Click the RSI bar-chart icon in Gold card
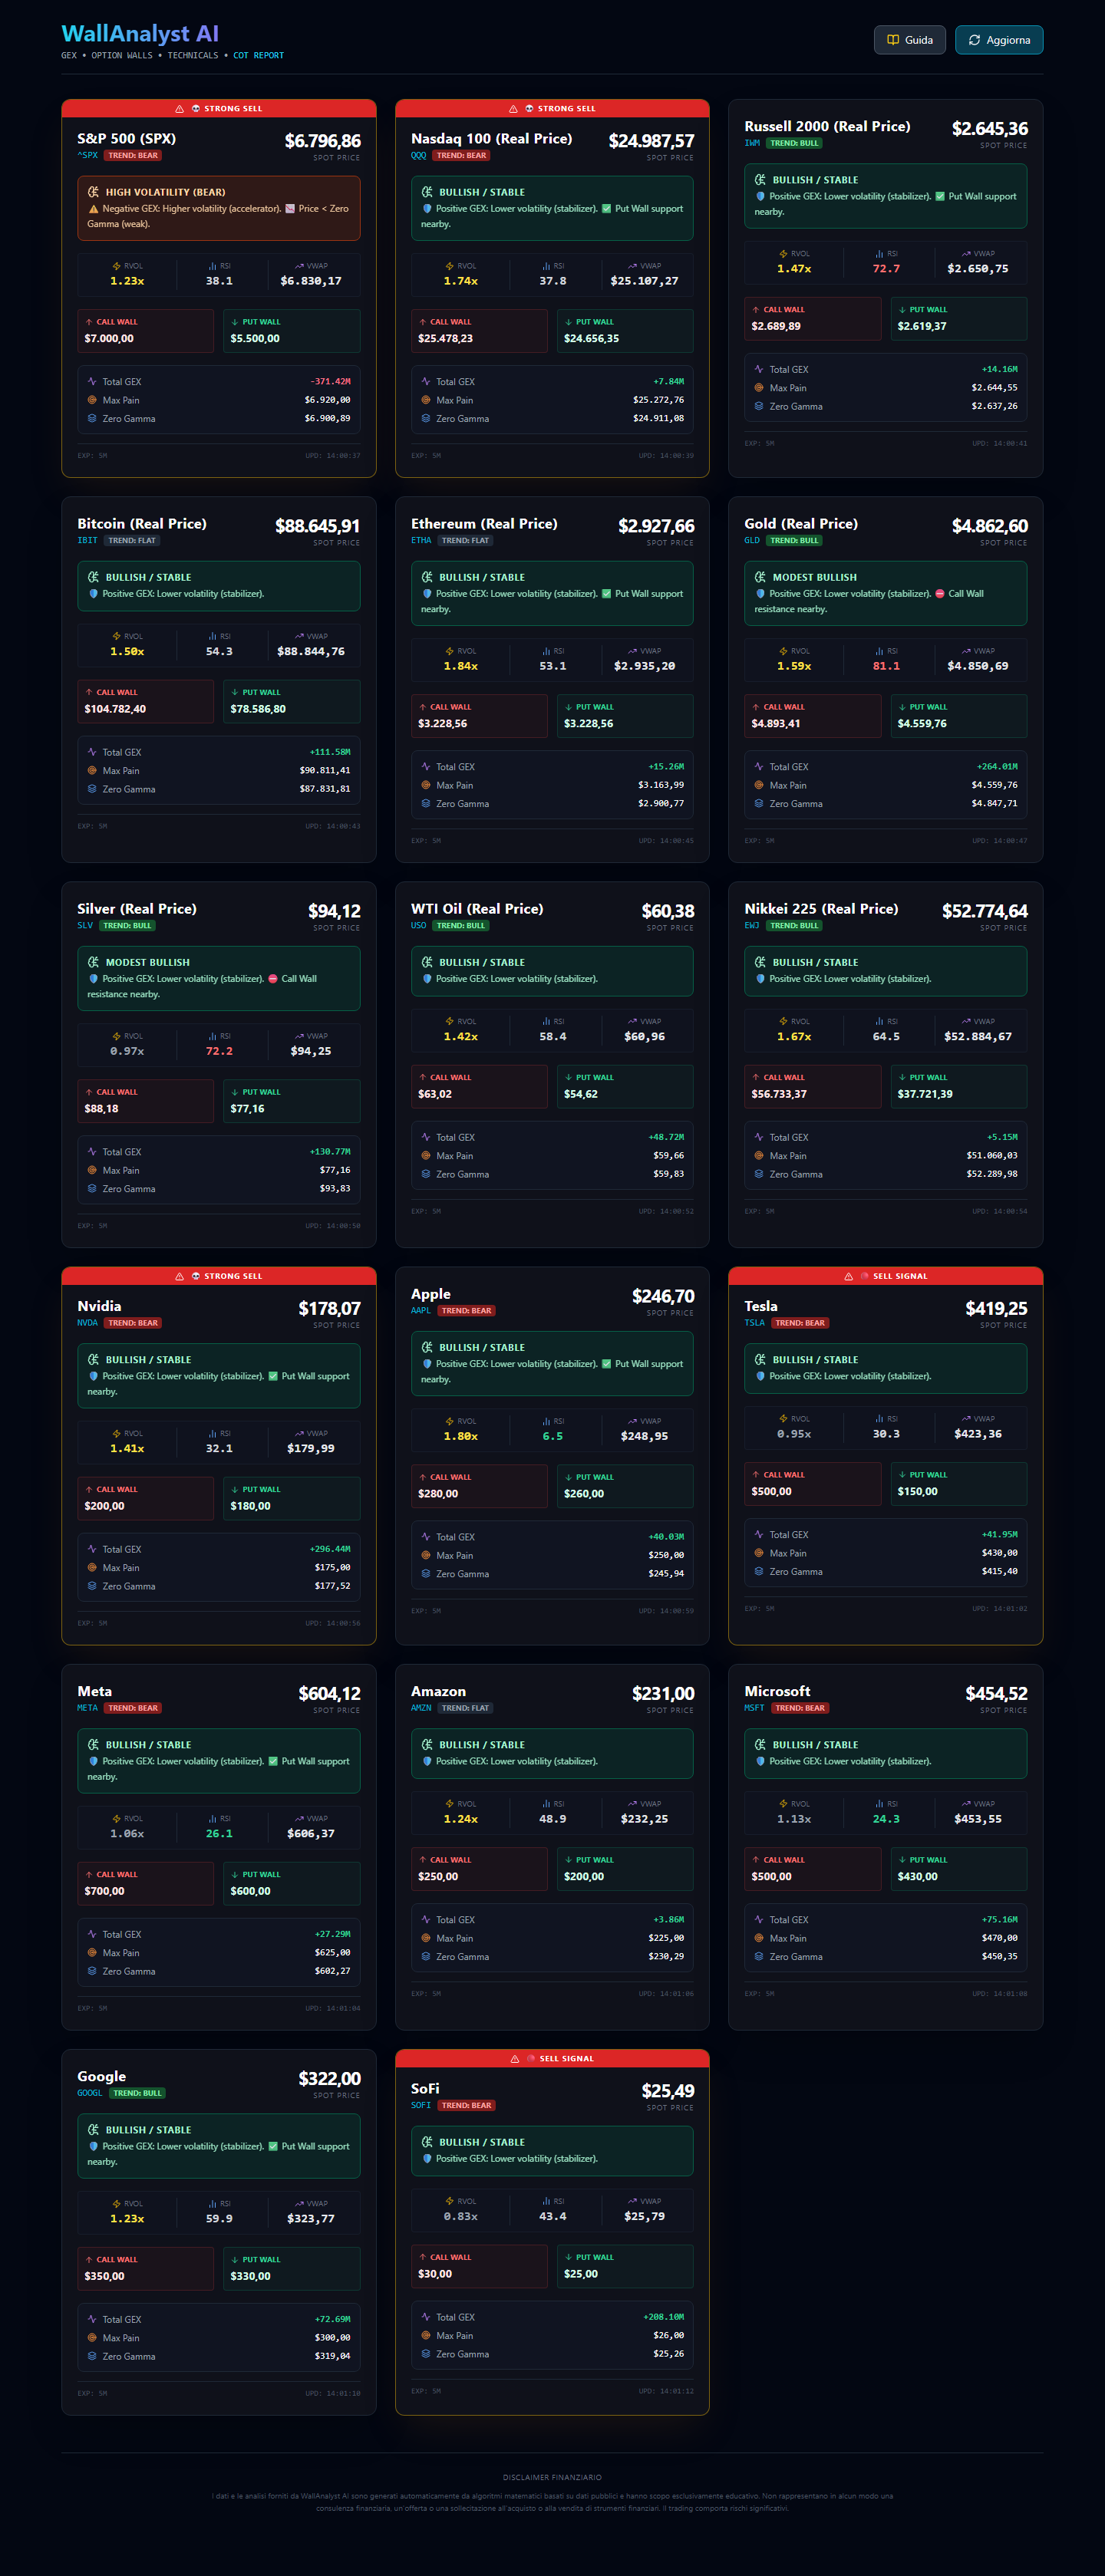 [x=879, y=651]
